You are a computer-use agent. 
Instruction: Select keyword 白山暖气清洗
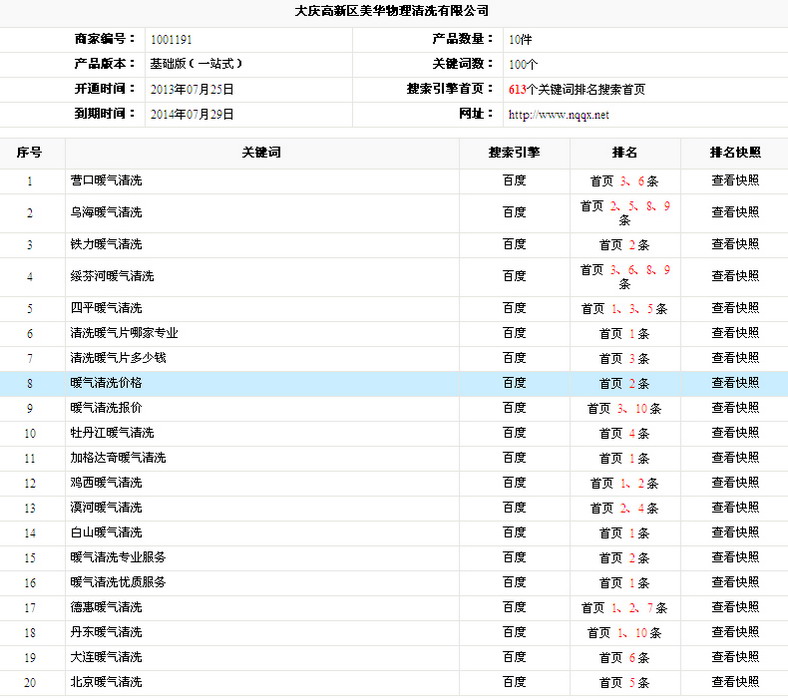pyautogui.click(x=106, y=533)
